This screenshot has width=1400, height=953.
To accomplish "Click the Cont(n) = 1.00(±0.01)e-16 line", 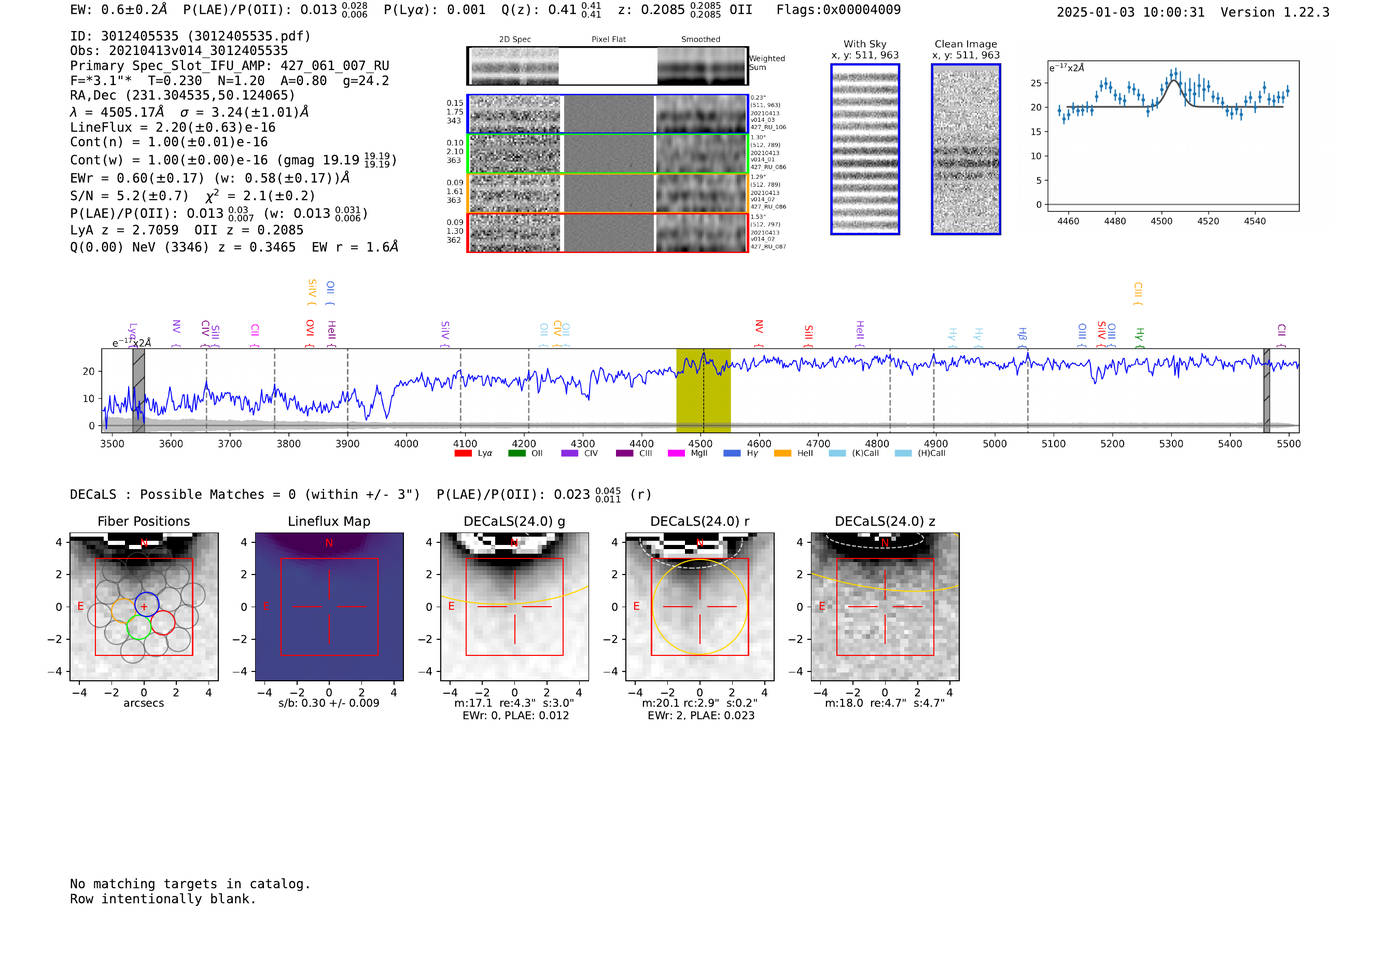I will click(x=169, y=142).
